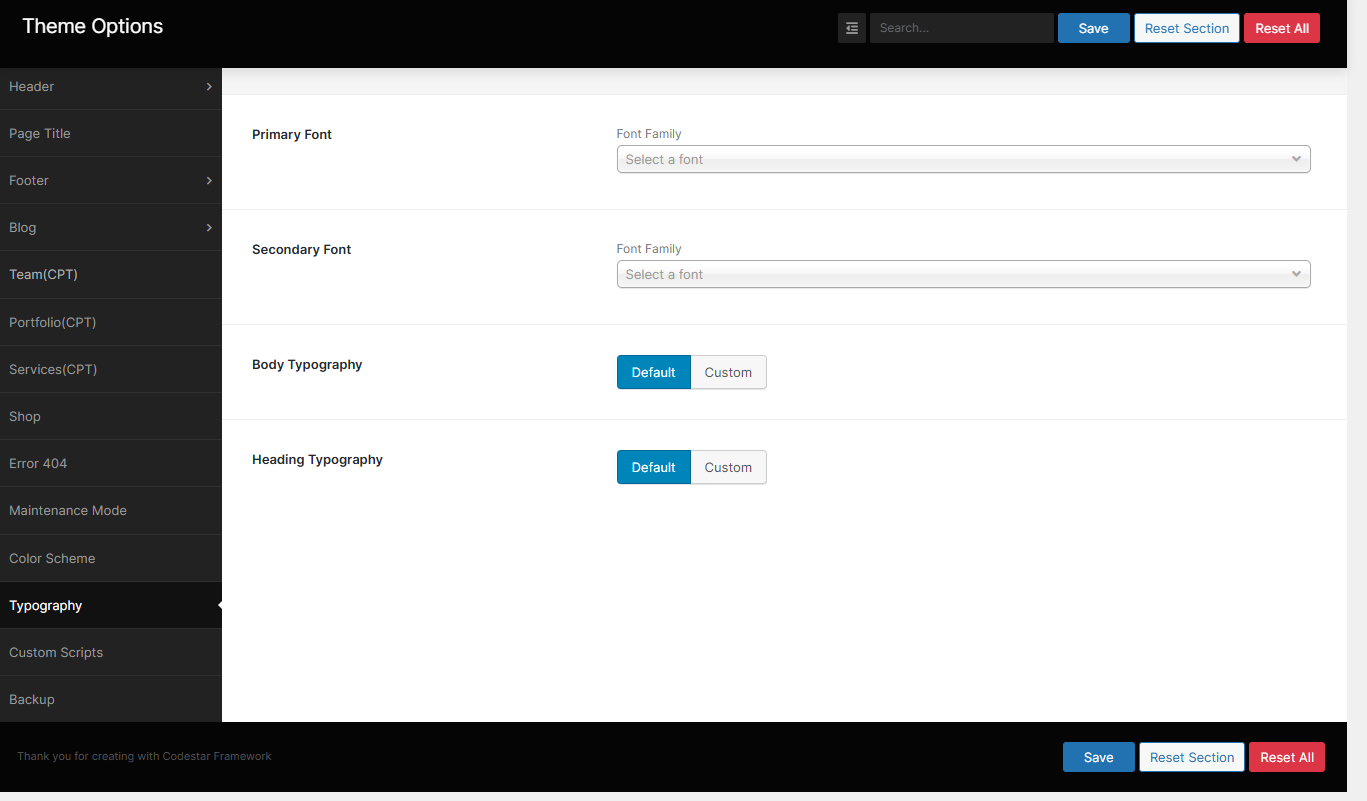The image size is (1367, 801).
Task: Go to the Page Title section
Action: [40, 134]
